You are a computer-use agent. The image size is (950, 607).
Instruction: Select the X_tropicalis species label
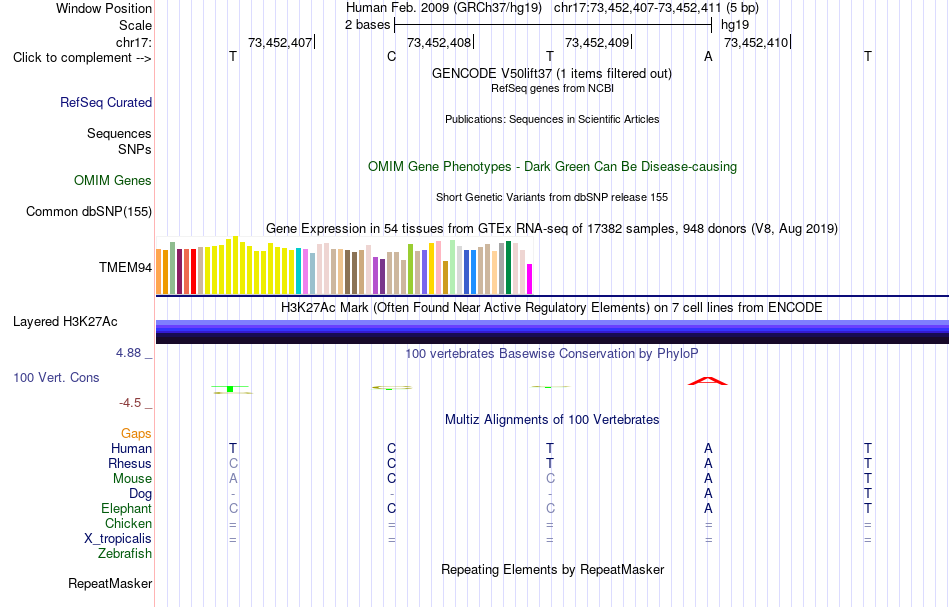[x=118, y=539]
